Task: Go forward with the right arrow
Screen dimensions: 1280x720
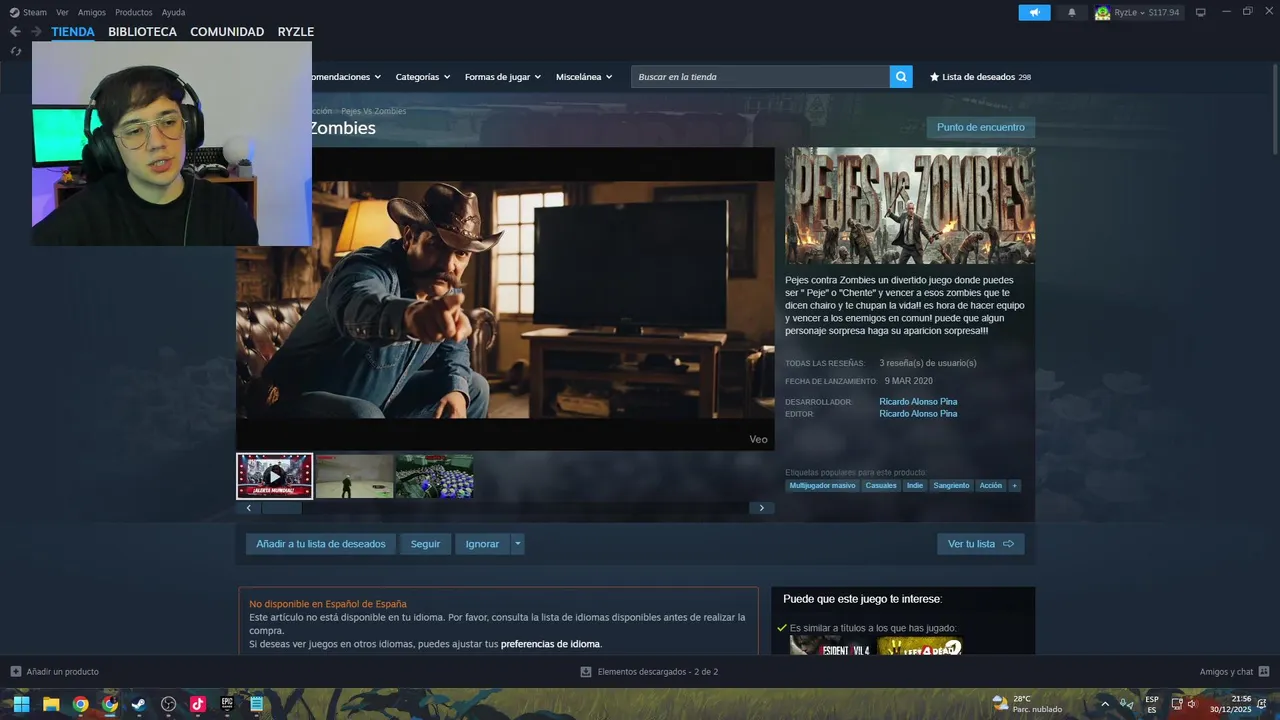Action: 36,32
